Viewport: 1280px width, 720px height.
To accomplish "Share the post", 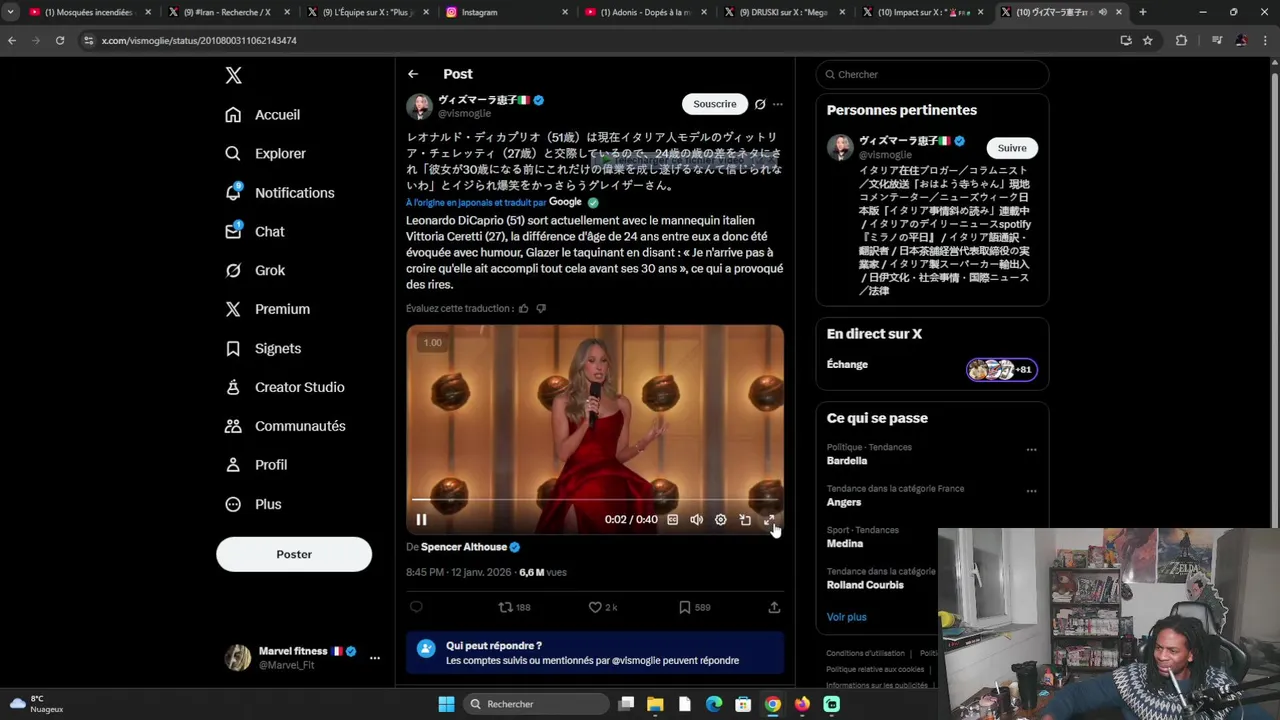I will pos(774,607).
